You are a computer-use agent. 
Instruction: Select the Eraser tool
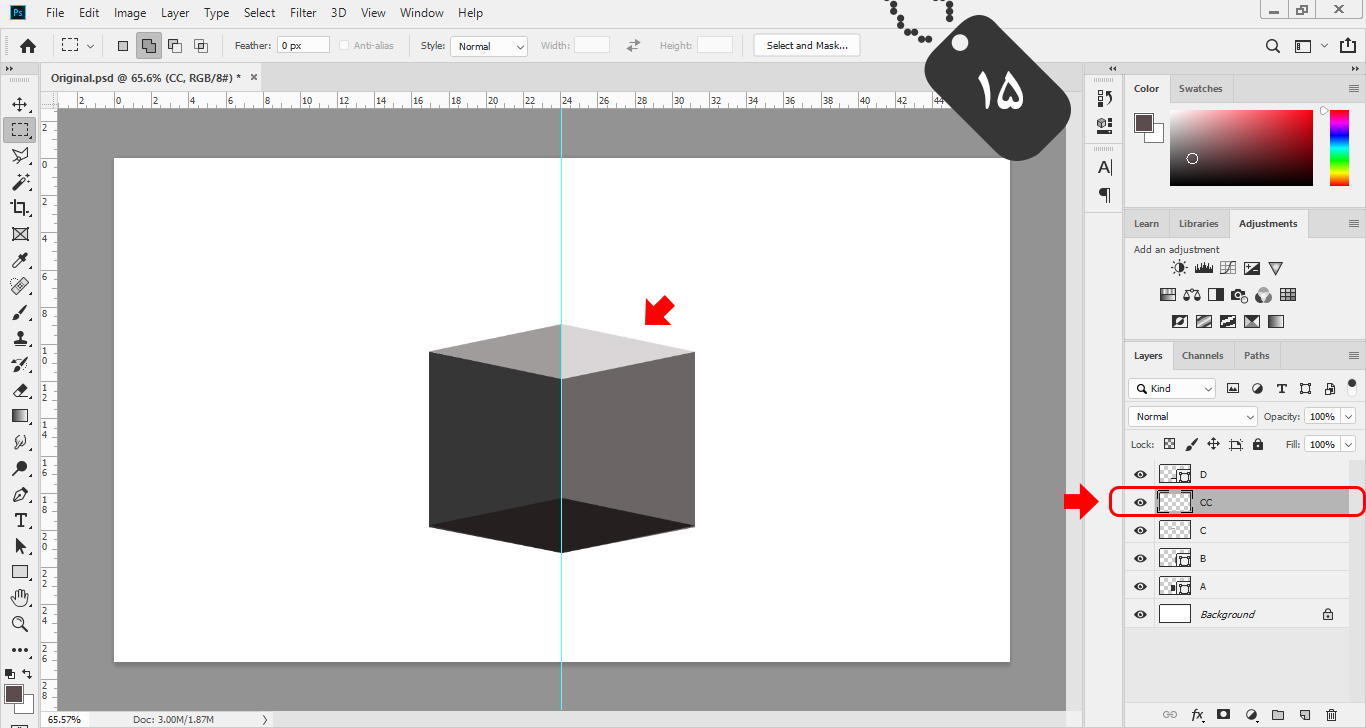20,390
